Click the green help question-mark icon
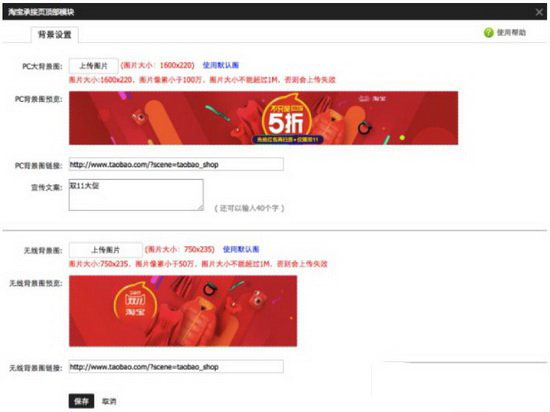The height and width of the screenshot is (412, 550). pyautogui.click(x=489, y=33)
